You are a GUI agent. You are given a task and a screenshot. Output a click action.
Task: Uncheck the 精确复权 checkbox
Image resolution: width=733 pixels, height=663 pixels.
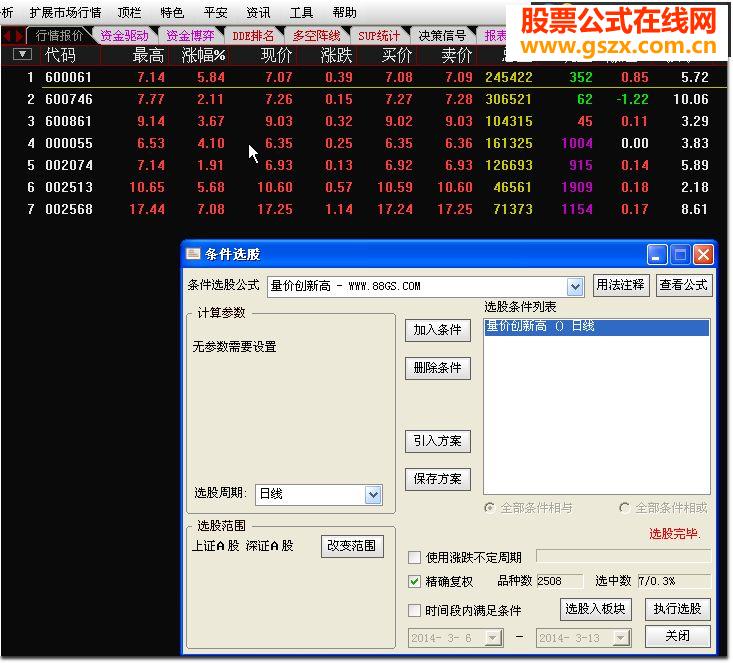click(414, 581)
